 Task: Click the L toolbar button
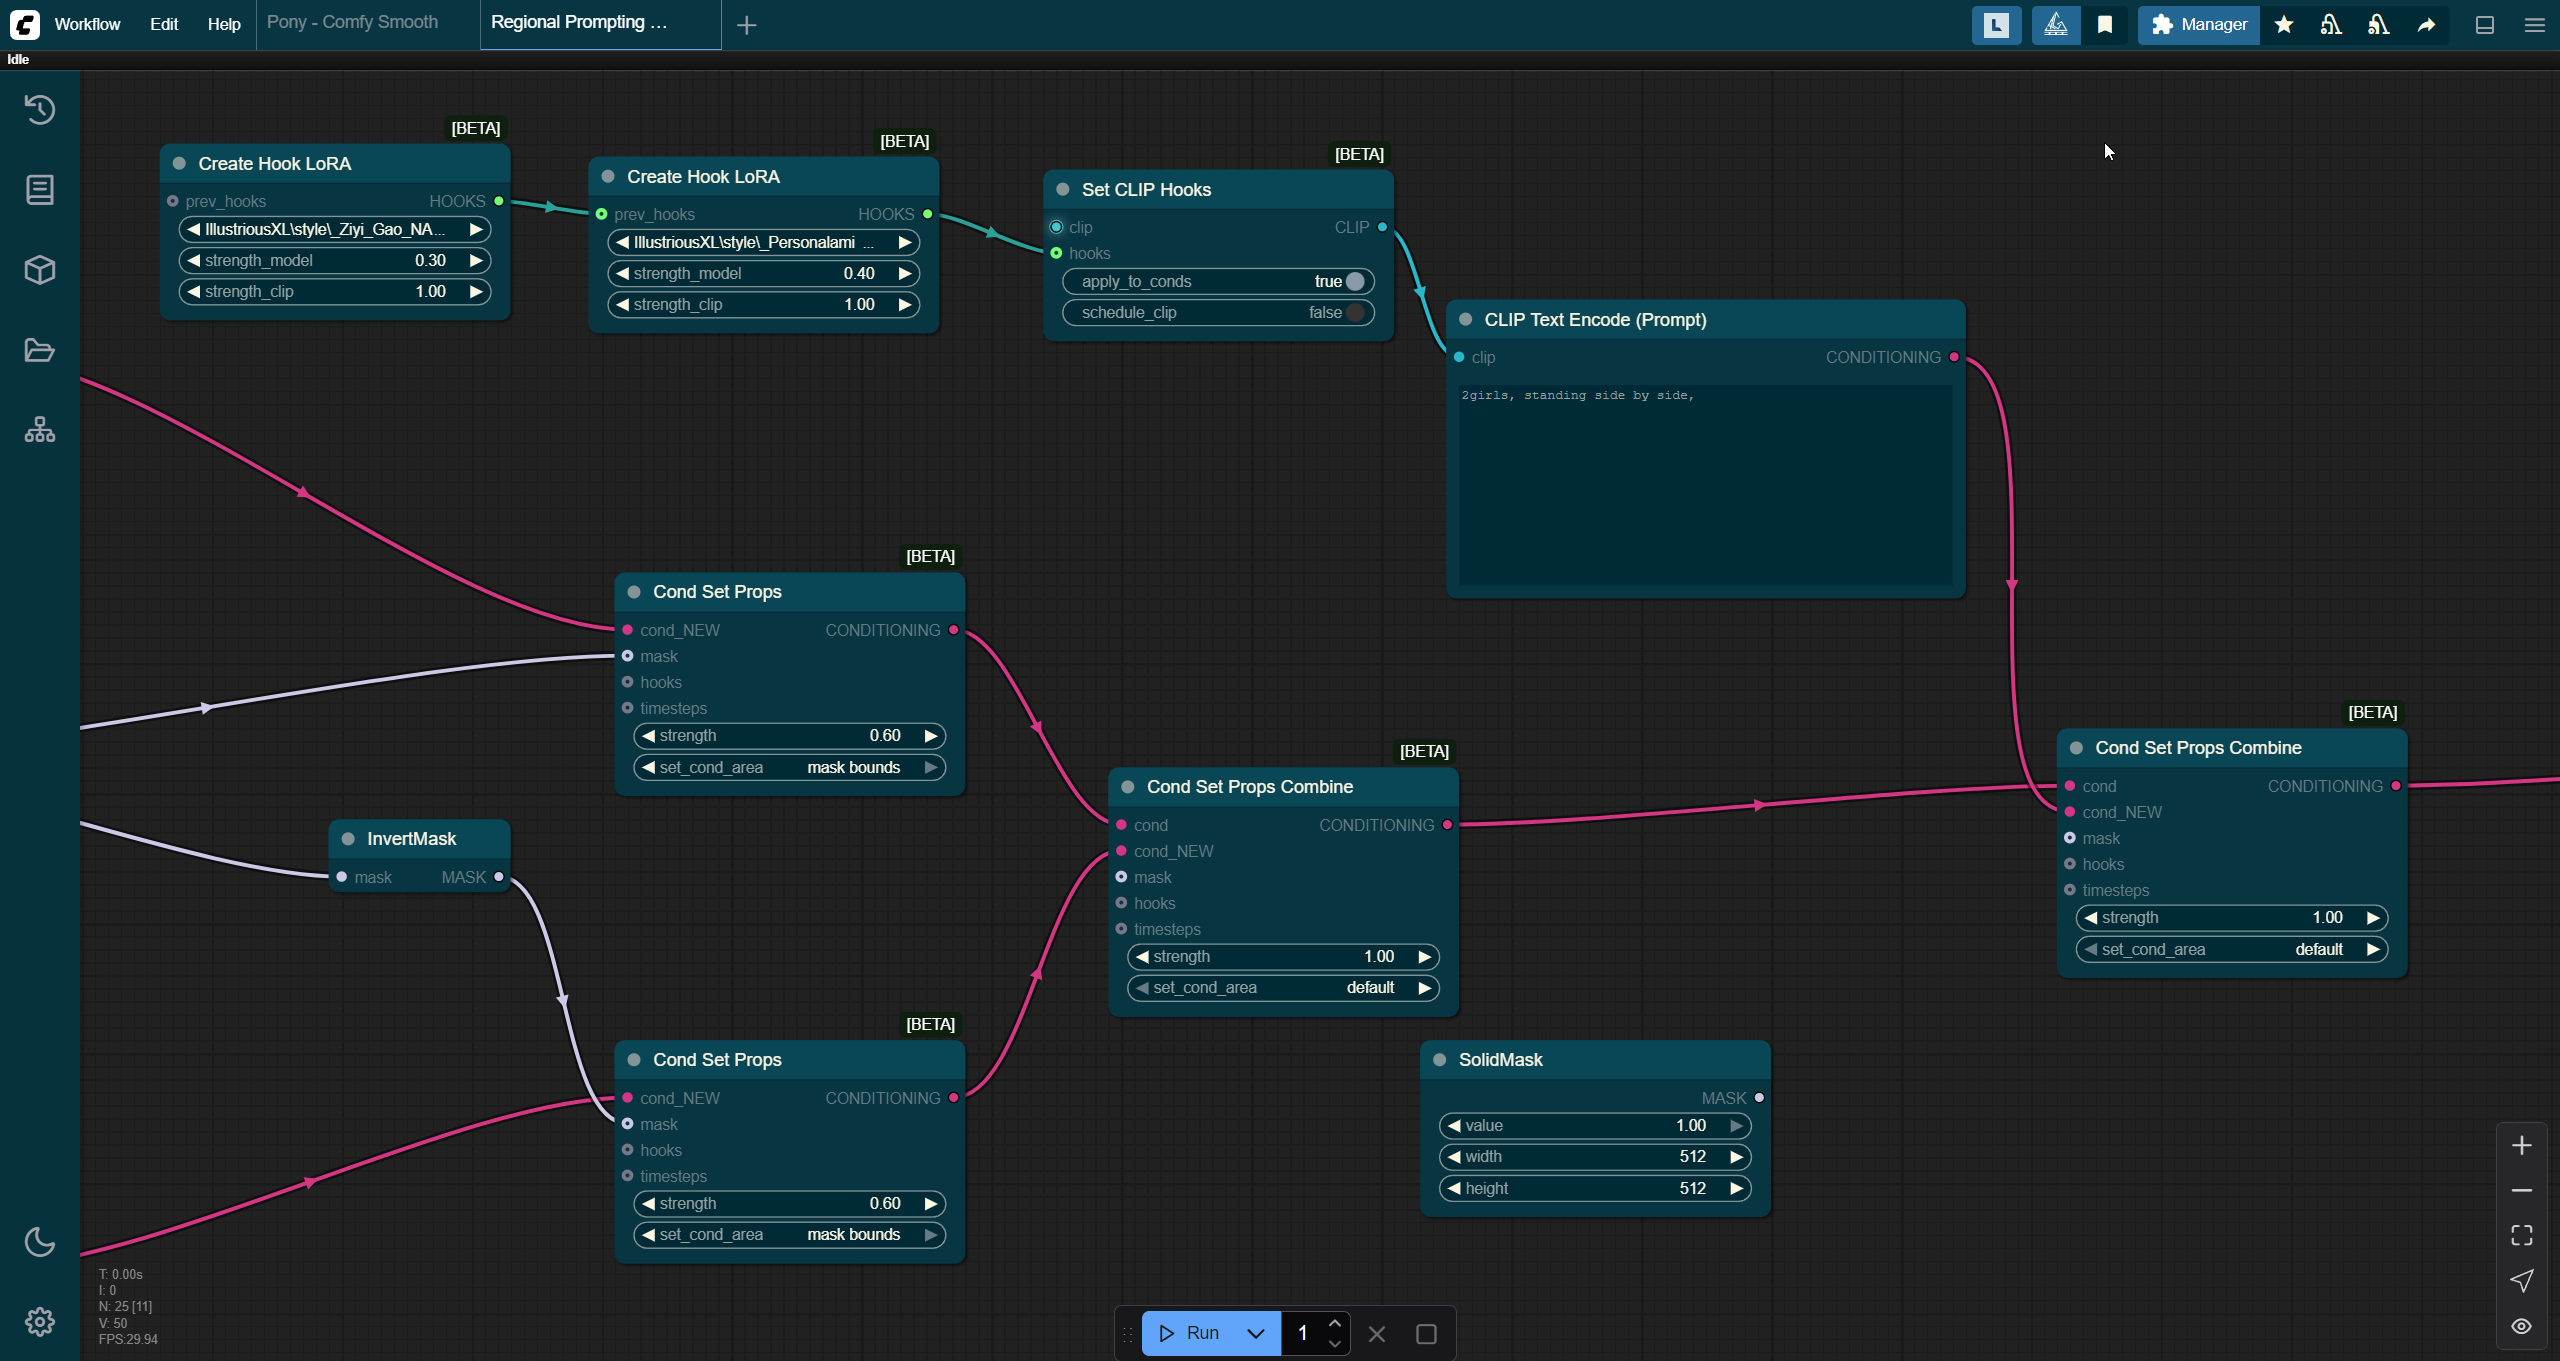1996,25
